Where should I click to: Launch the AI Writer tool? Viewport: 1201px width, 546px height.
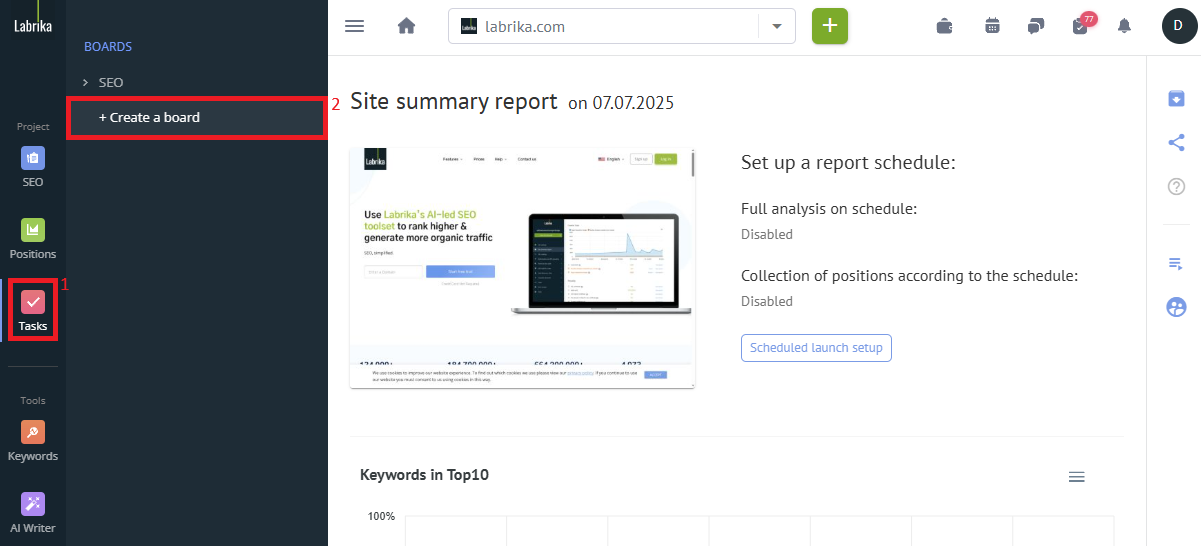[x=33, y=513]
